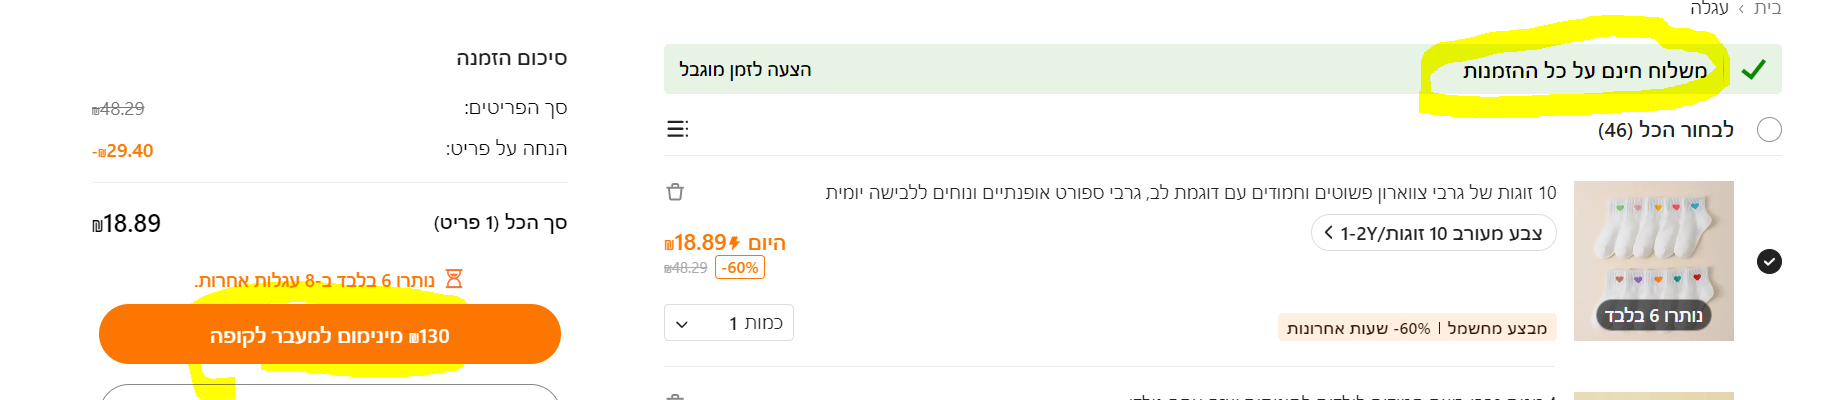Click the 'עגלה' breadcrumb item

click(1709, 9)
